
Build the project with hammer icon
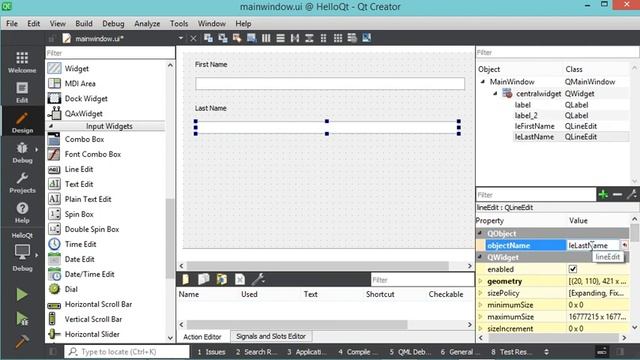click(22, 341)
